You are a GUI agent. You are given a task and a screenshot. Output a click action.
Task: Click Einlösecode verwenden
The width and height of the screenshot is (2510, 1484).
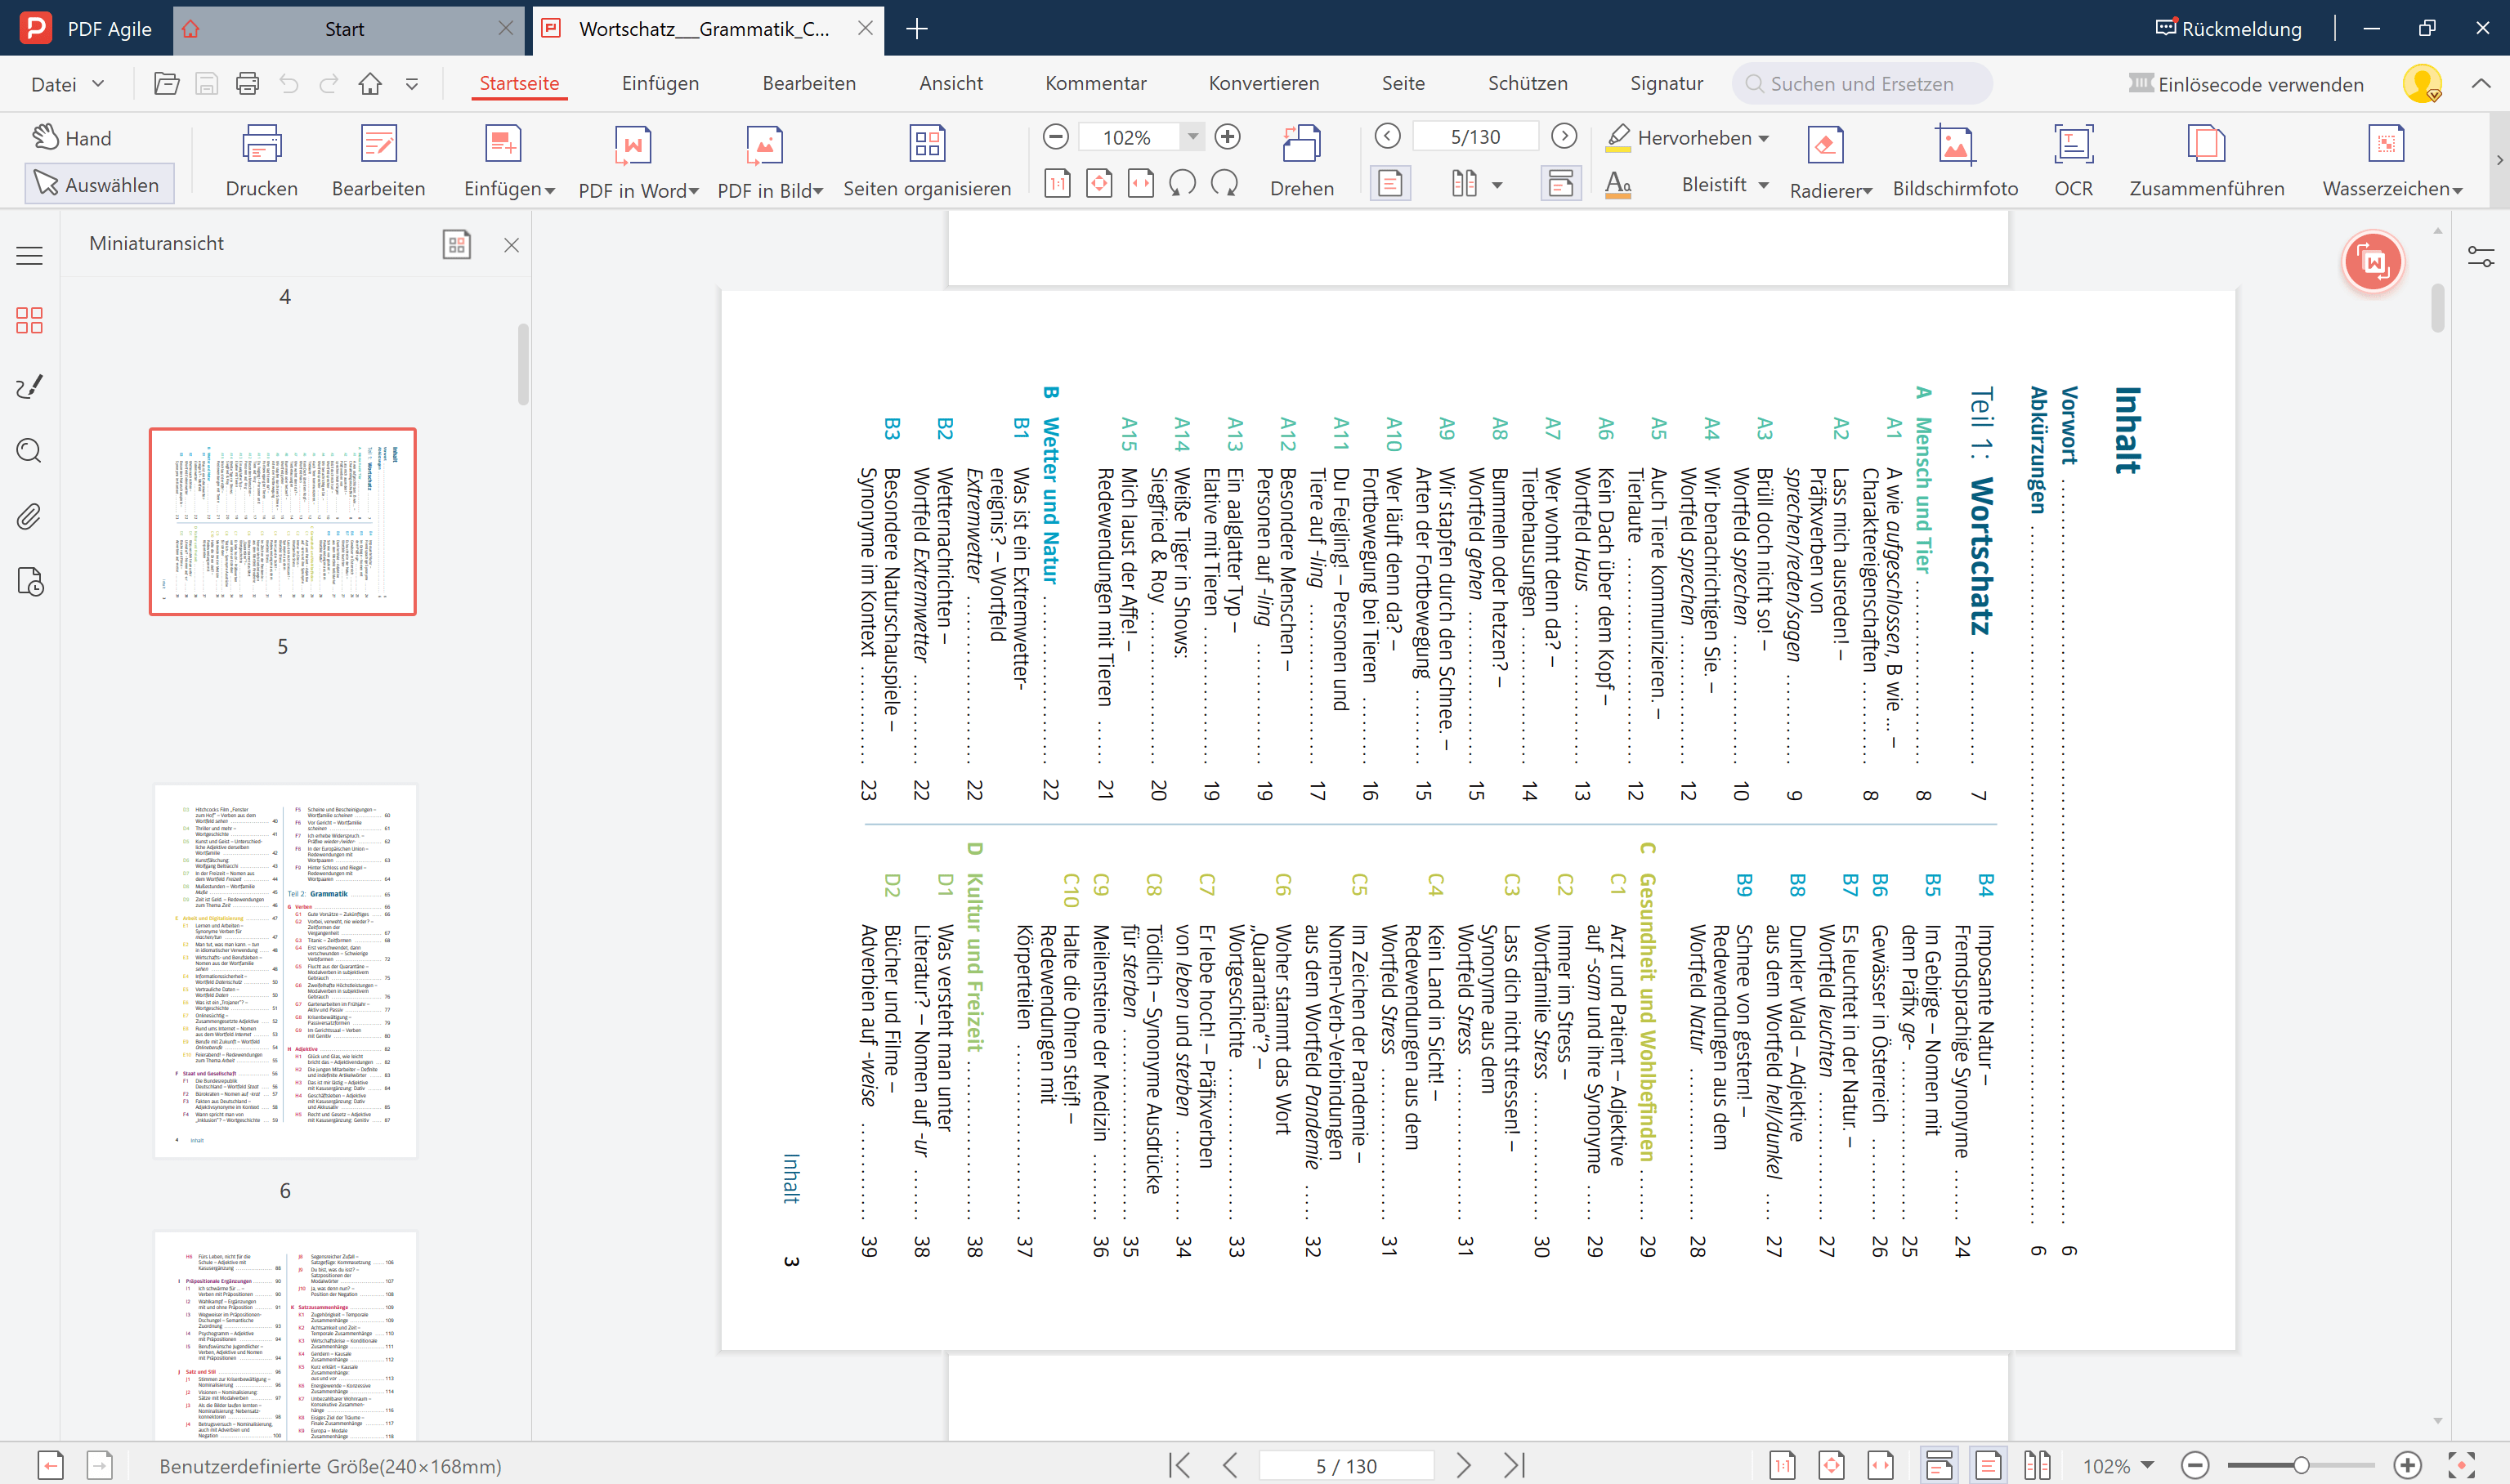click(2246, 84)
